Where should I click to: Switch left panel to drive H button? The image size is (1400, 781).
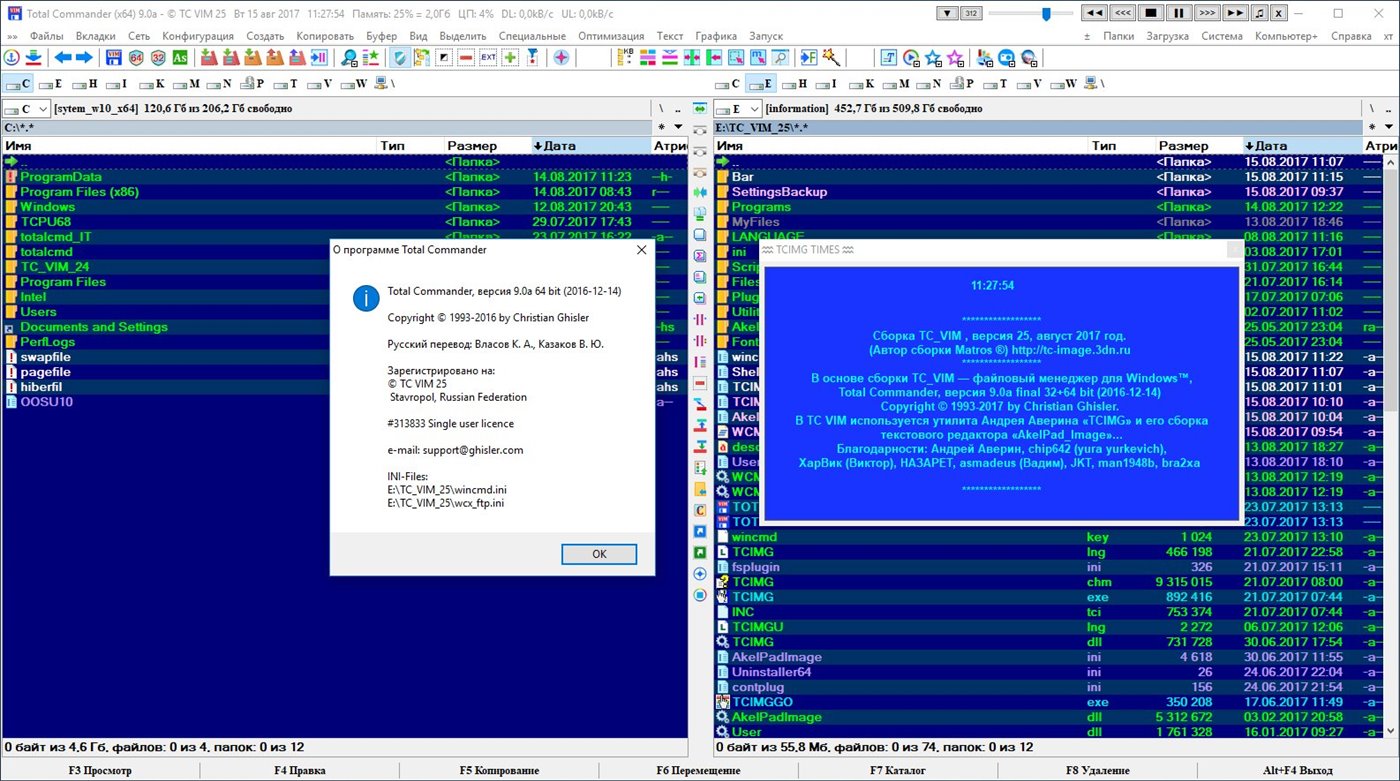(86, 84)
